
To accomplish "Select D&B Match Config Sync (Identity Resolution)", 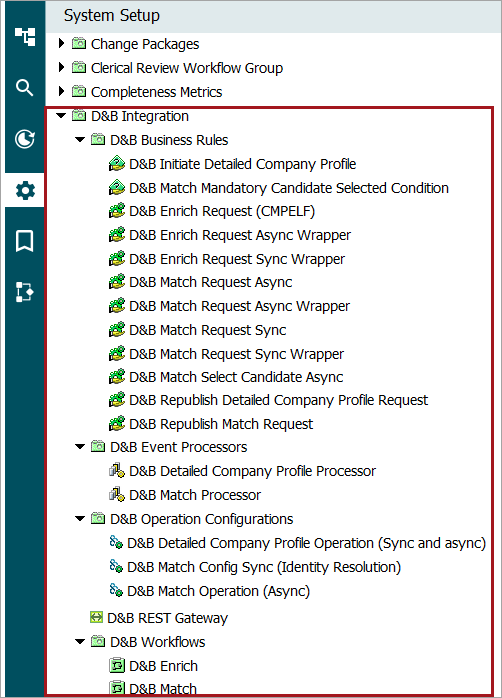I will tap(264, 567).
